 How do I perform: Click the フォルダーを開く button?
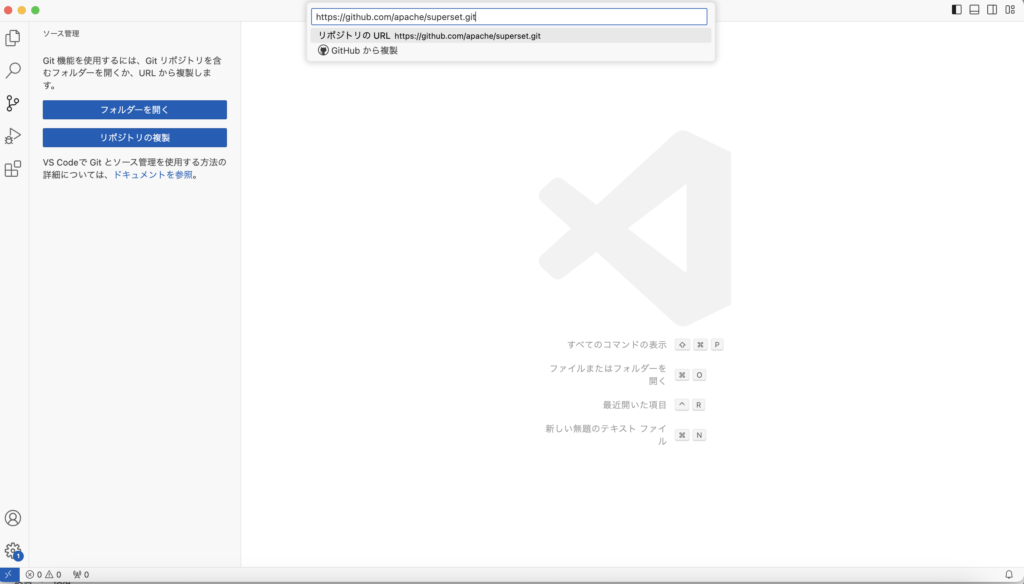(x=134, y=110)
